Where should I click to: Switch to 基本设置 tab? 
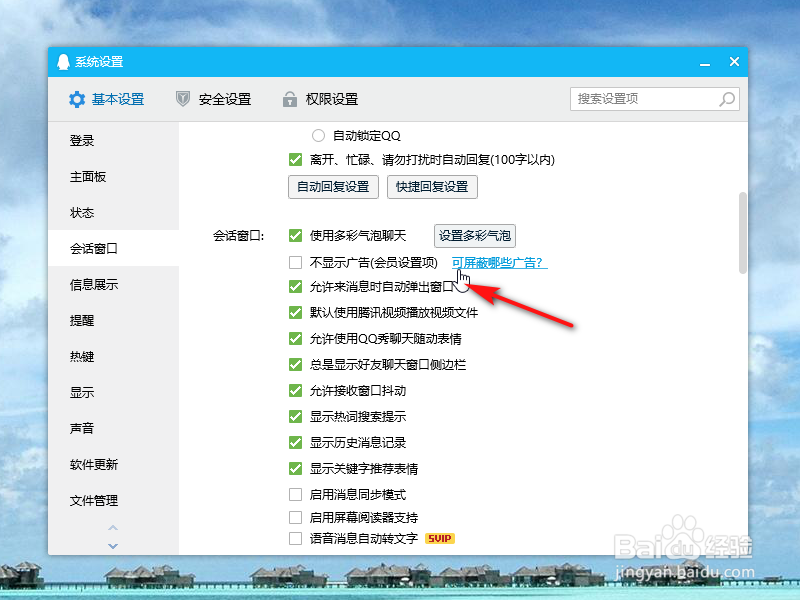pyautogui.click(x=107, y=99)
